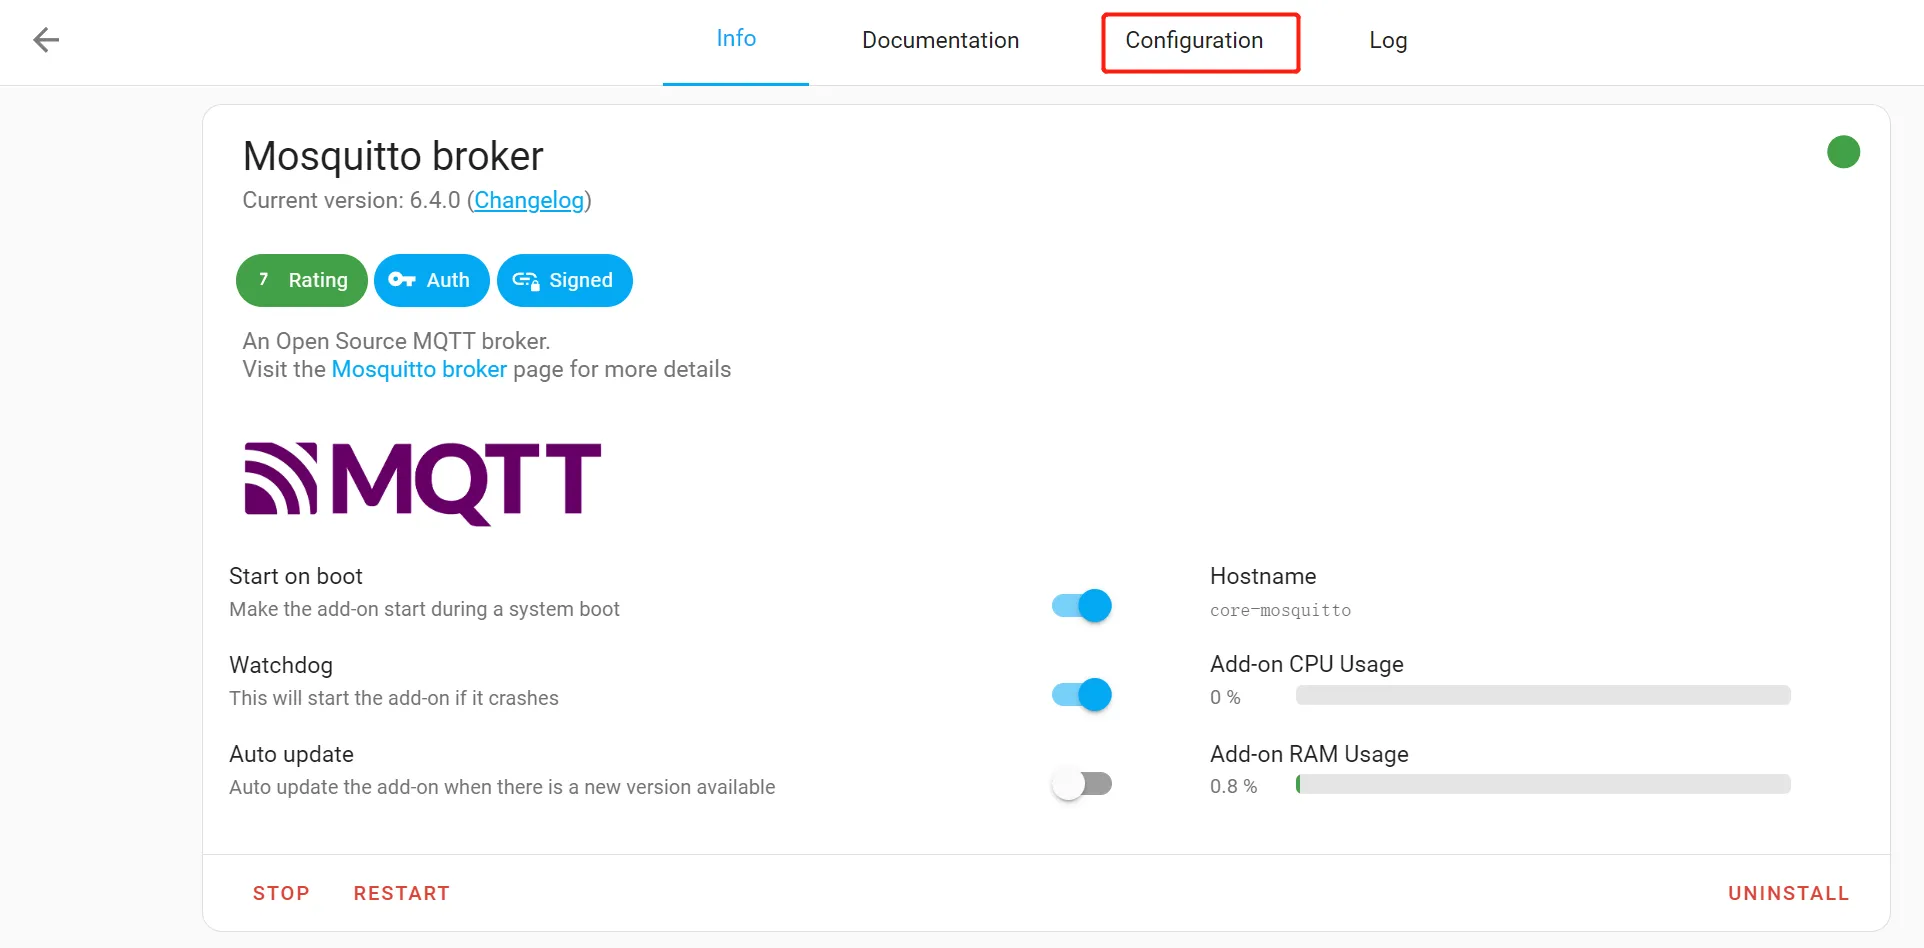Click the Add-on RAM Usage bar
1924x948 pixels.
[x=1542, y=785]
